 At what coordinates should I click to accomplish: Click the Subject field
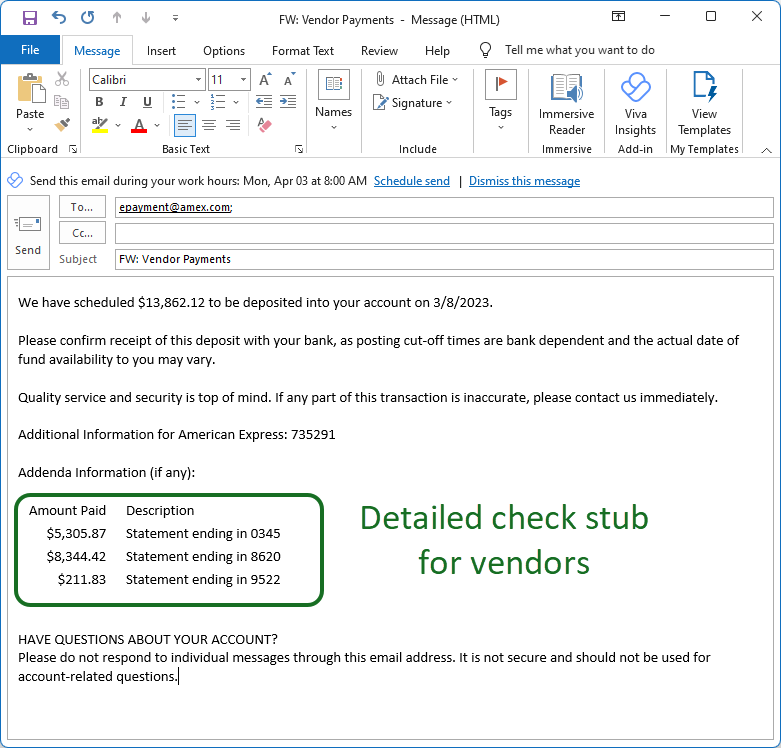coord(444,259)
